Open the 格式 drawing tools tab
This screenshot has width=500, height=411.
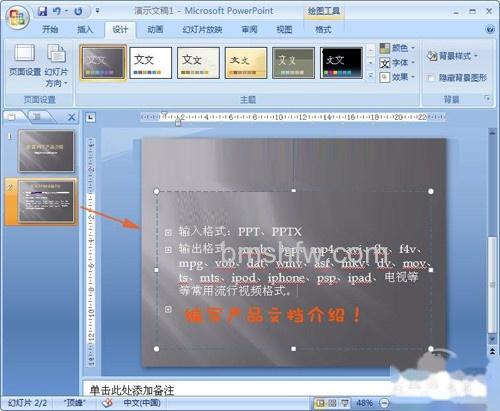tap(323, 30)
